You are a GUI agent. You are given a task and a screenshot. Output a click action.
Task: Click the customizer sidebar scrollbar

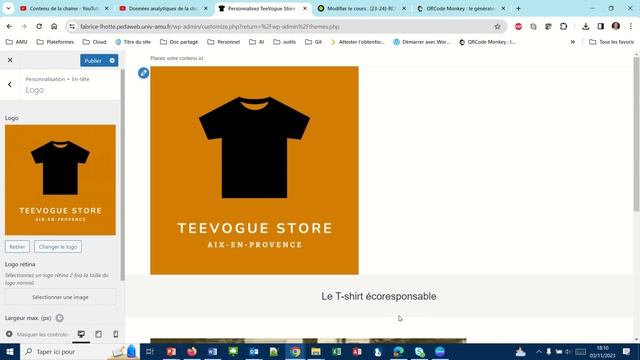pos(122,176)
